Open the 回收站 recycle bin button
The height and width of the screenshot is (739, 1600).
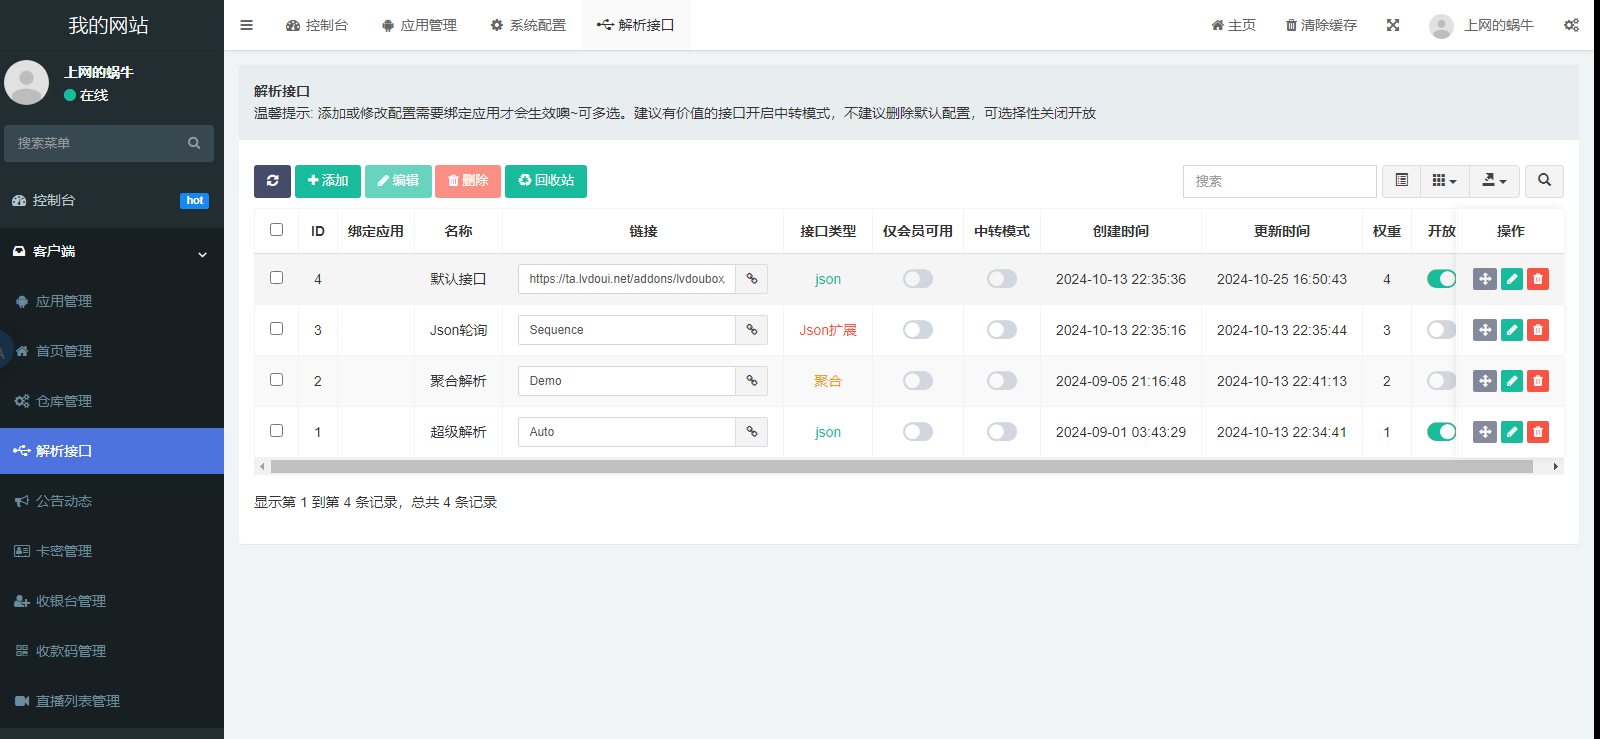point(546,181)
